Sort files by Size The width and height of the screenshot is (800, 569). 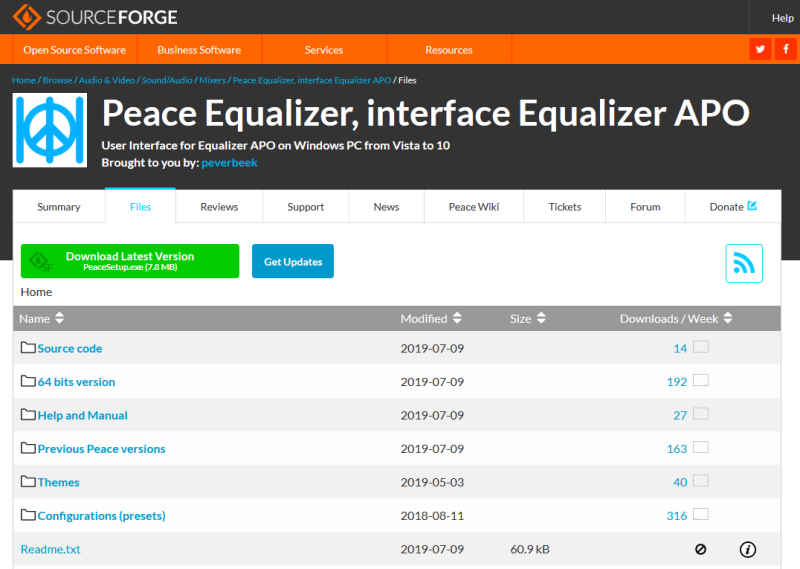528,318
